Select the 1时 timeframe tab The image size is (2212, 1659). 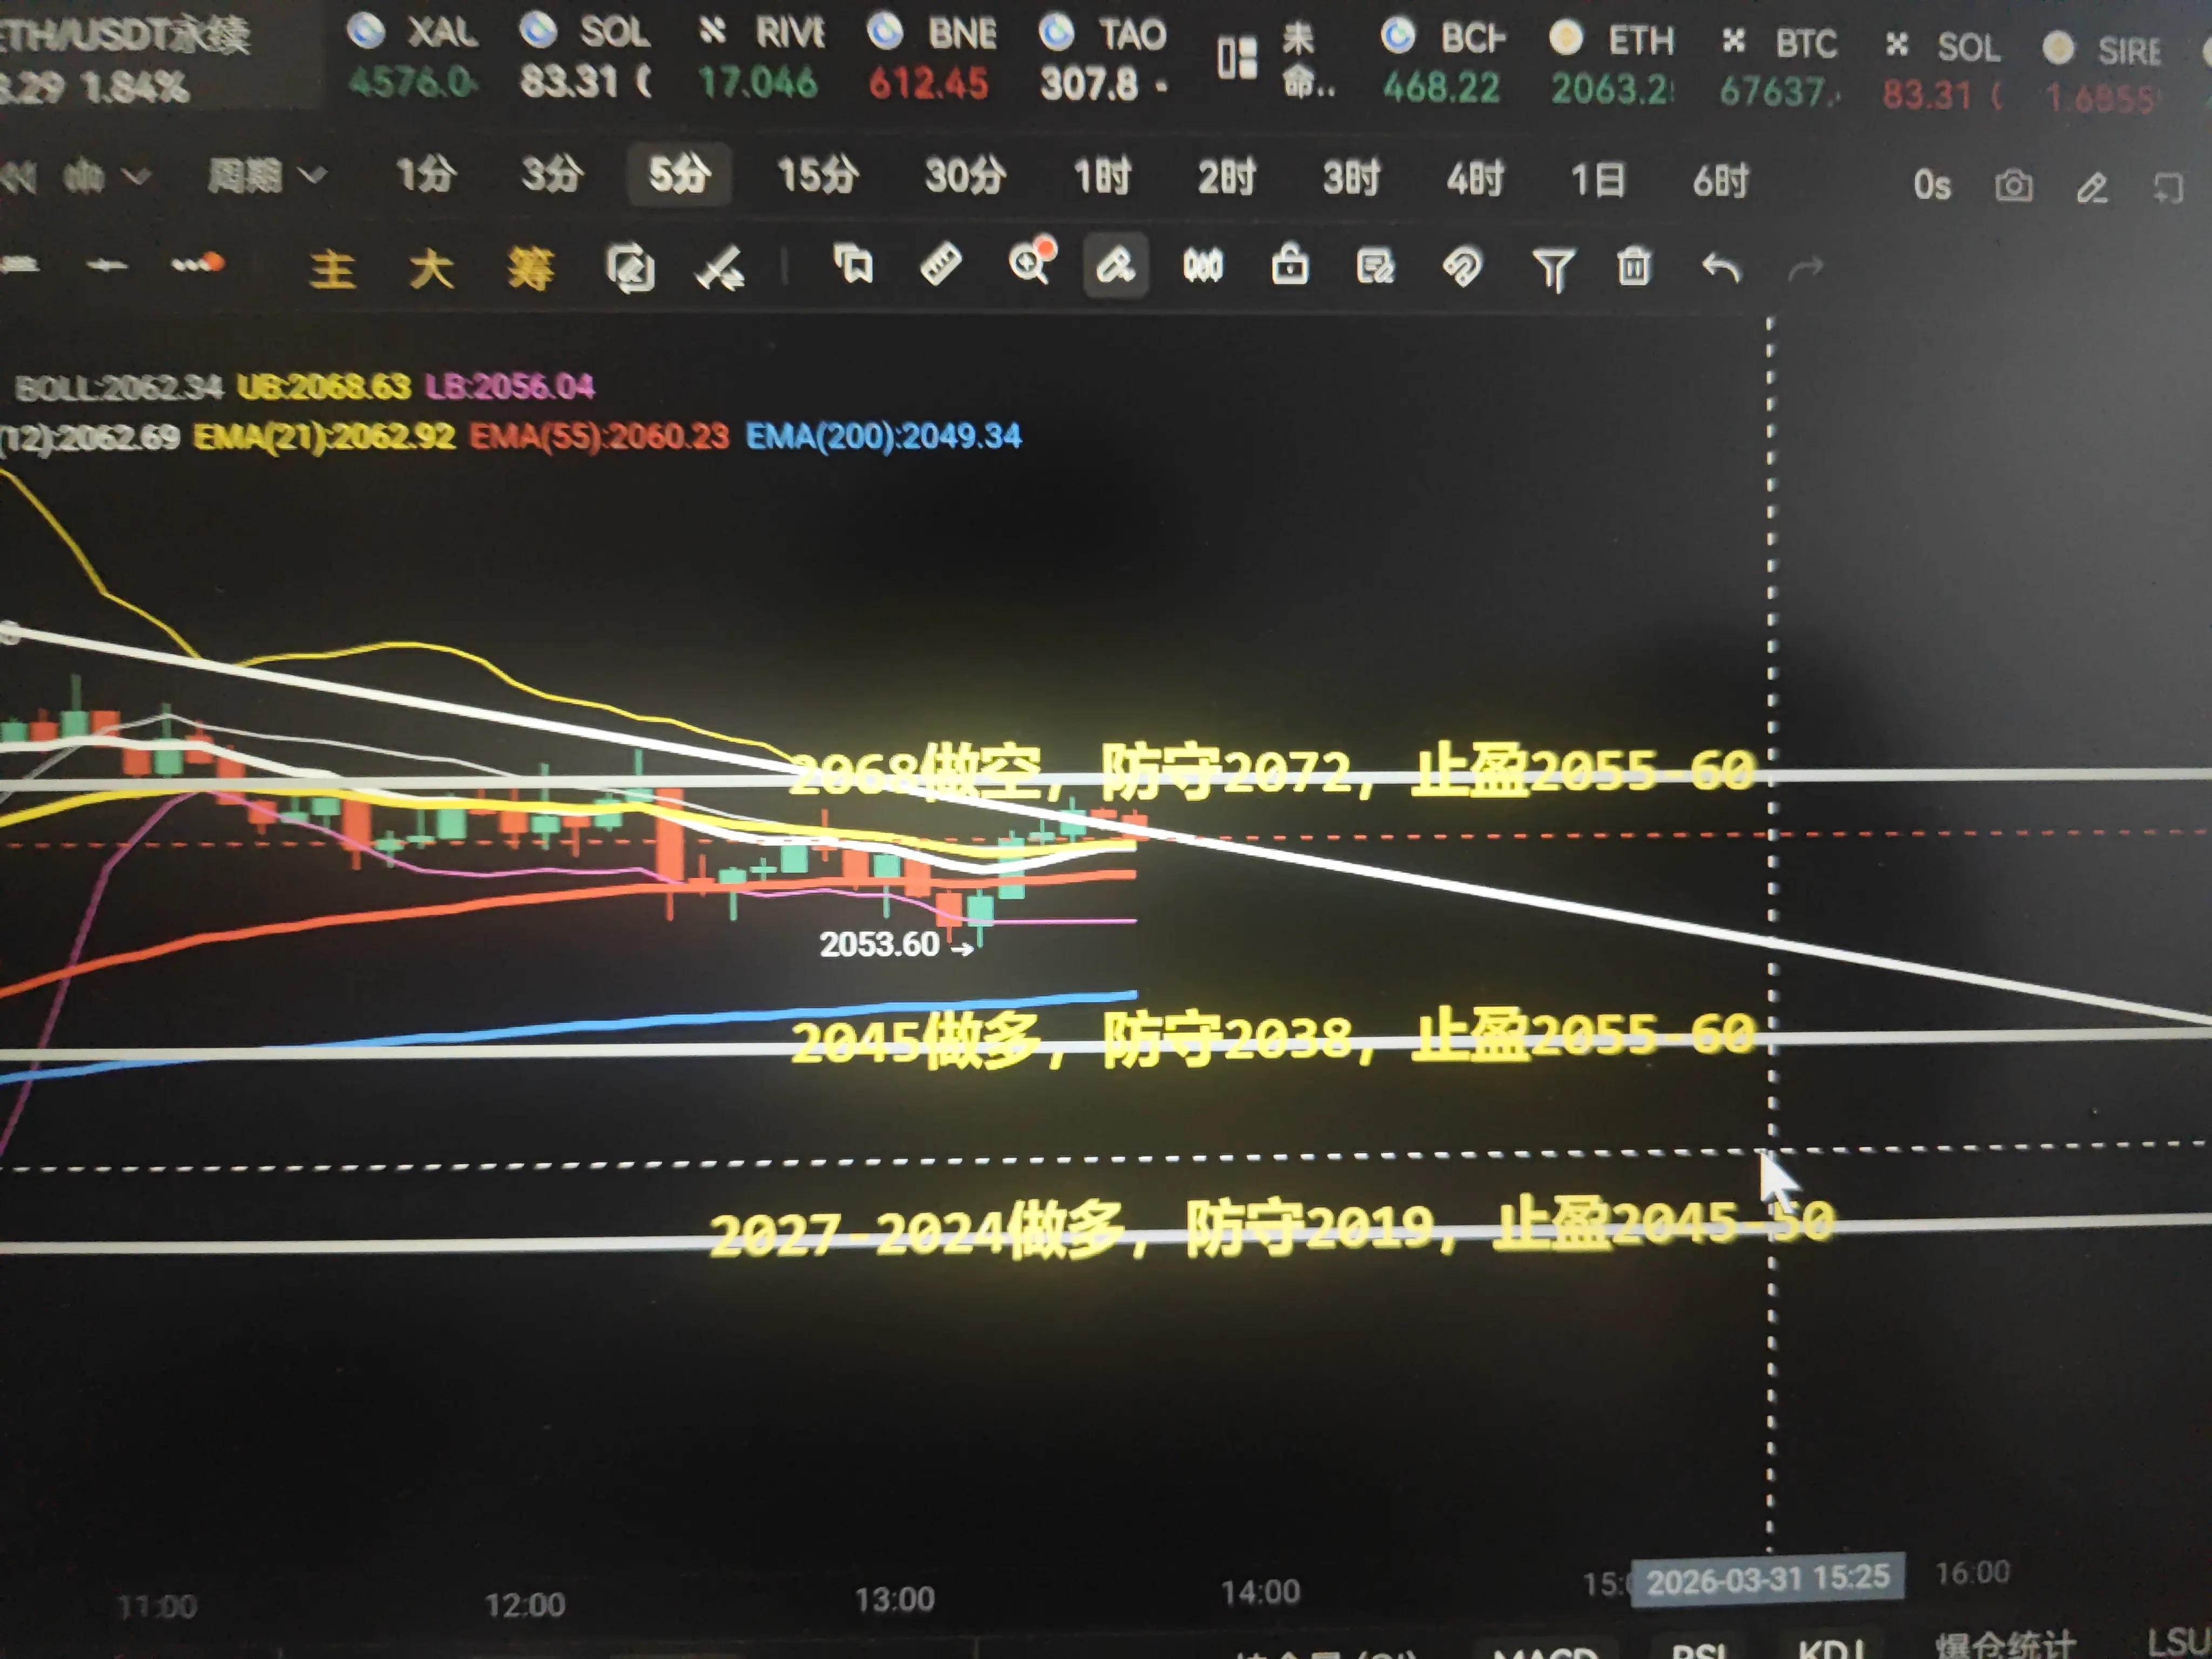pyautogui.click(x=1101, y=178)
